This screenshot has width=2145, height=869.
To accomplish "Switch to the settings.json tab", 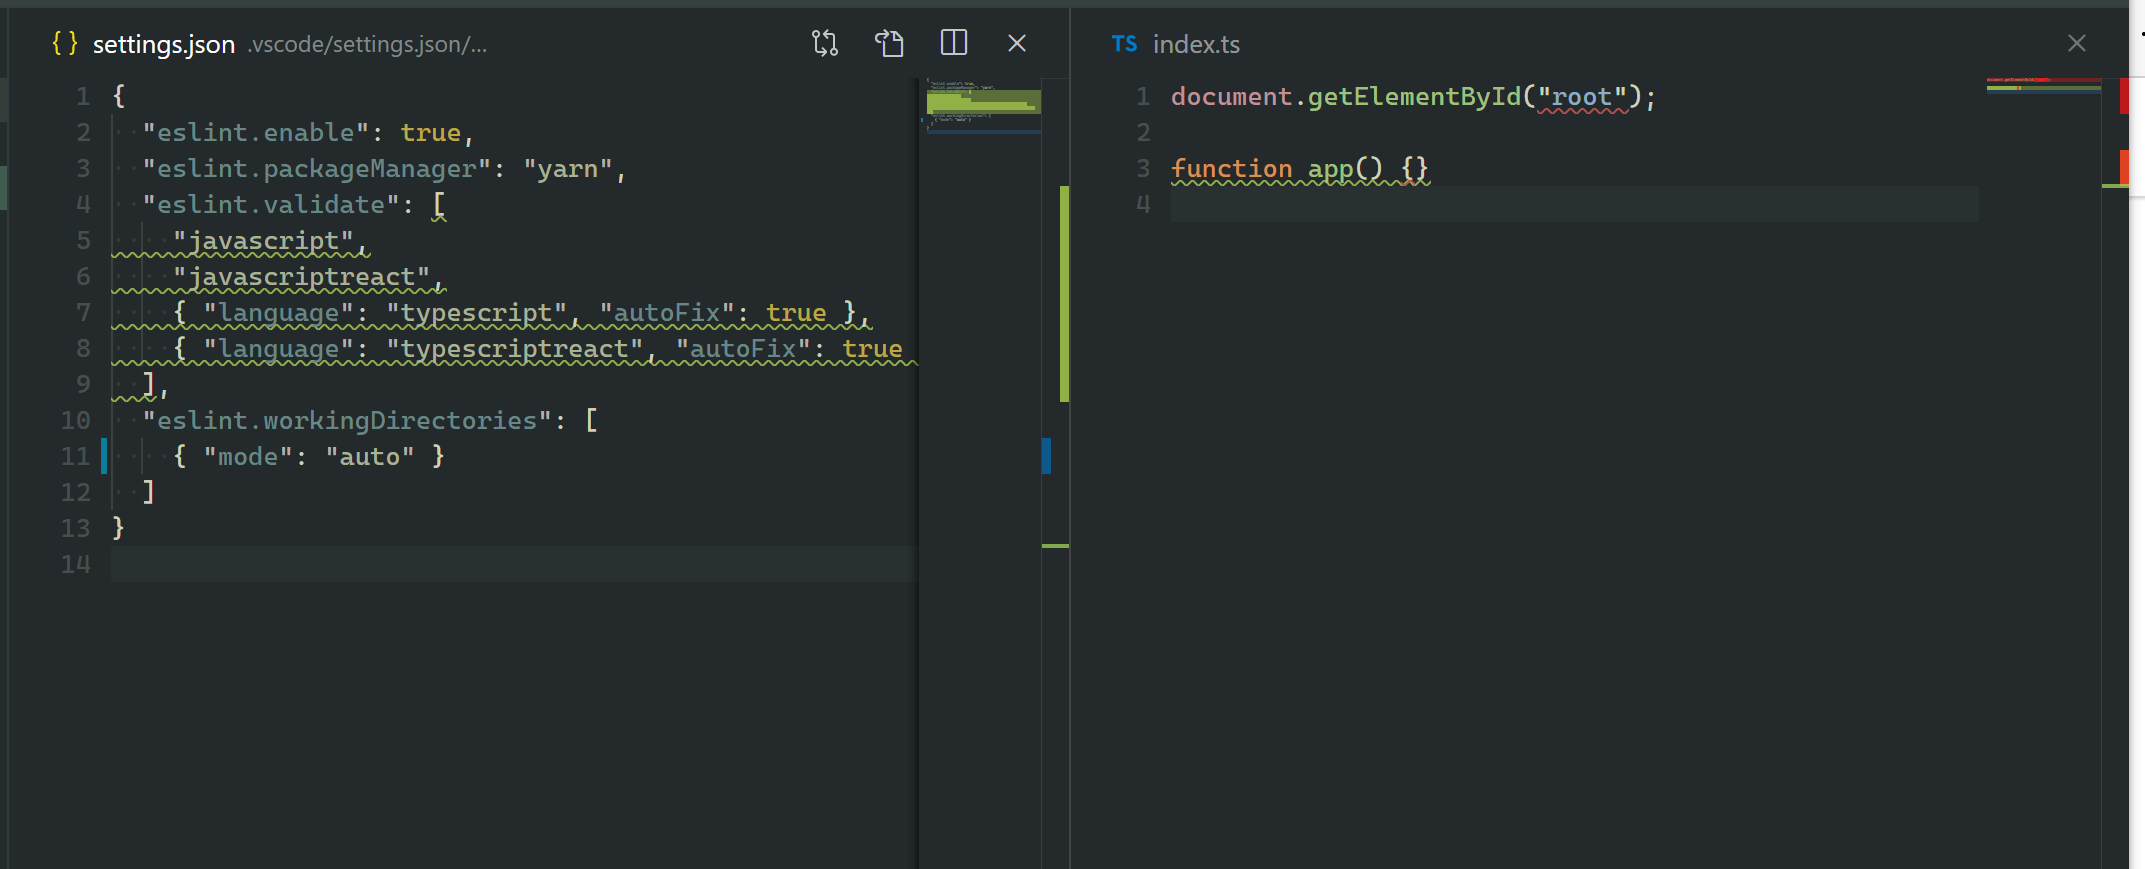I will click(x=164, y=44).
